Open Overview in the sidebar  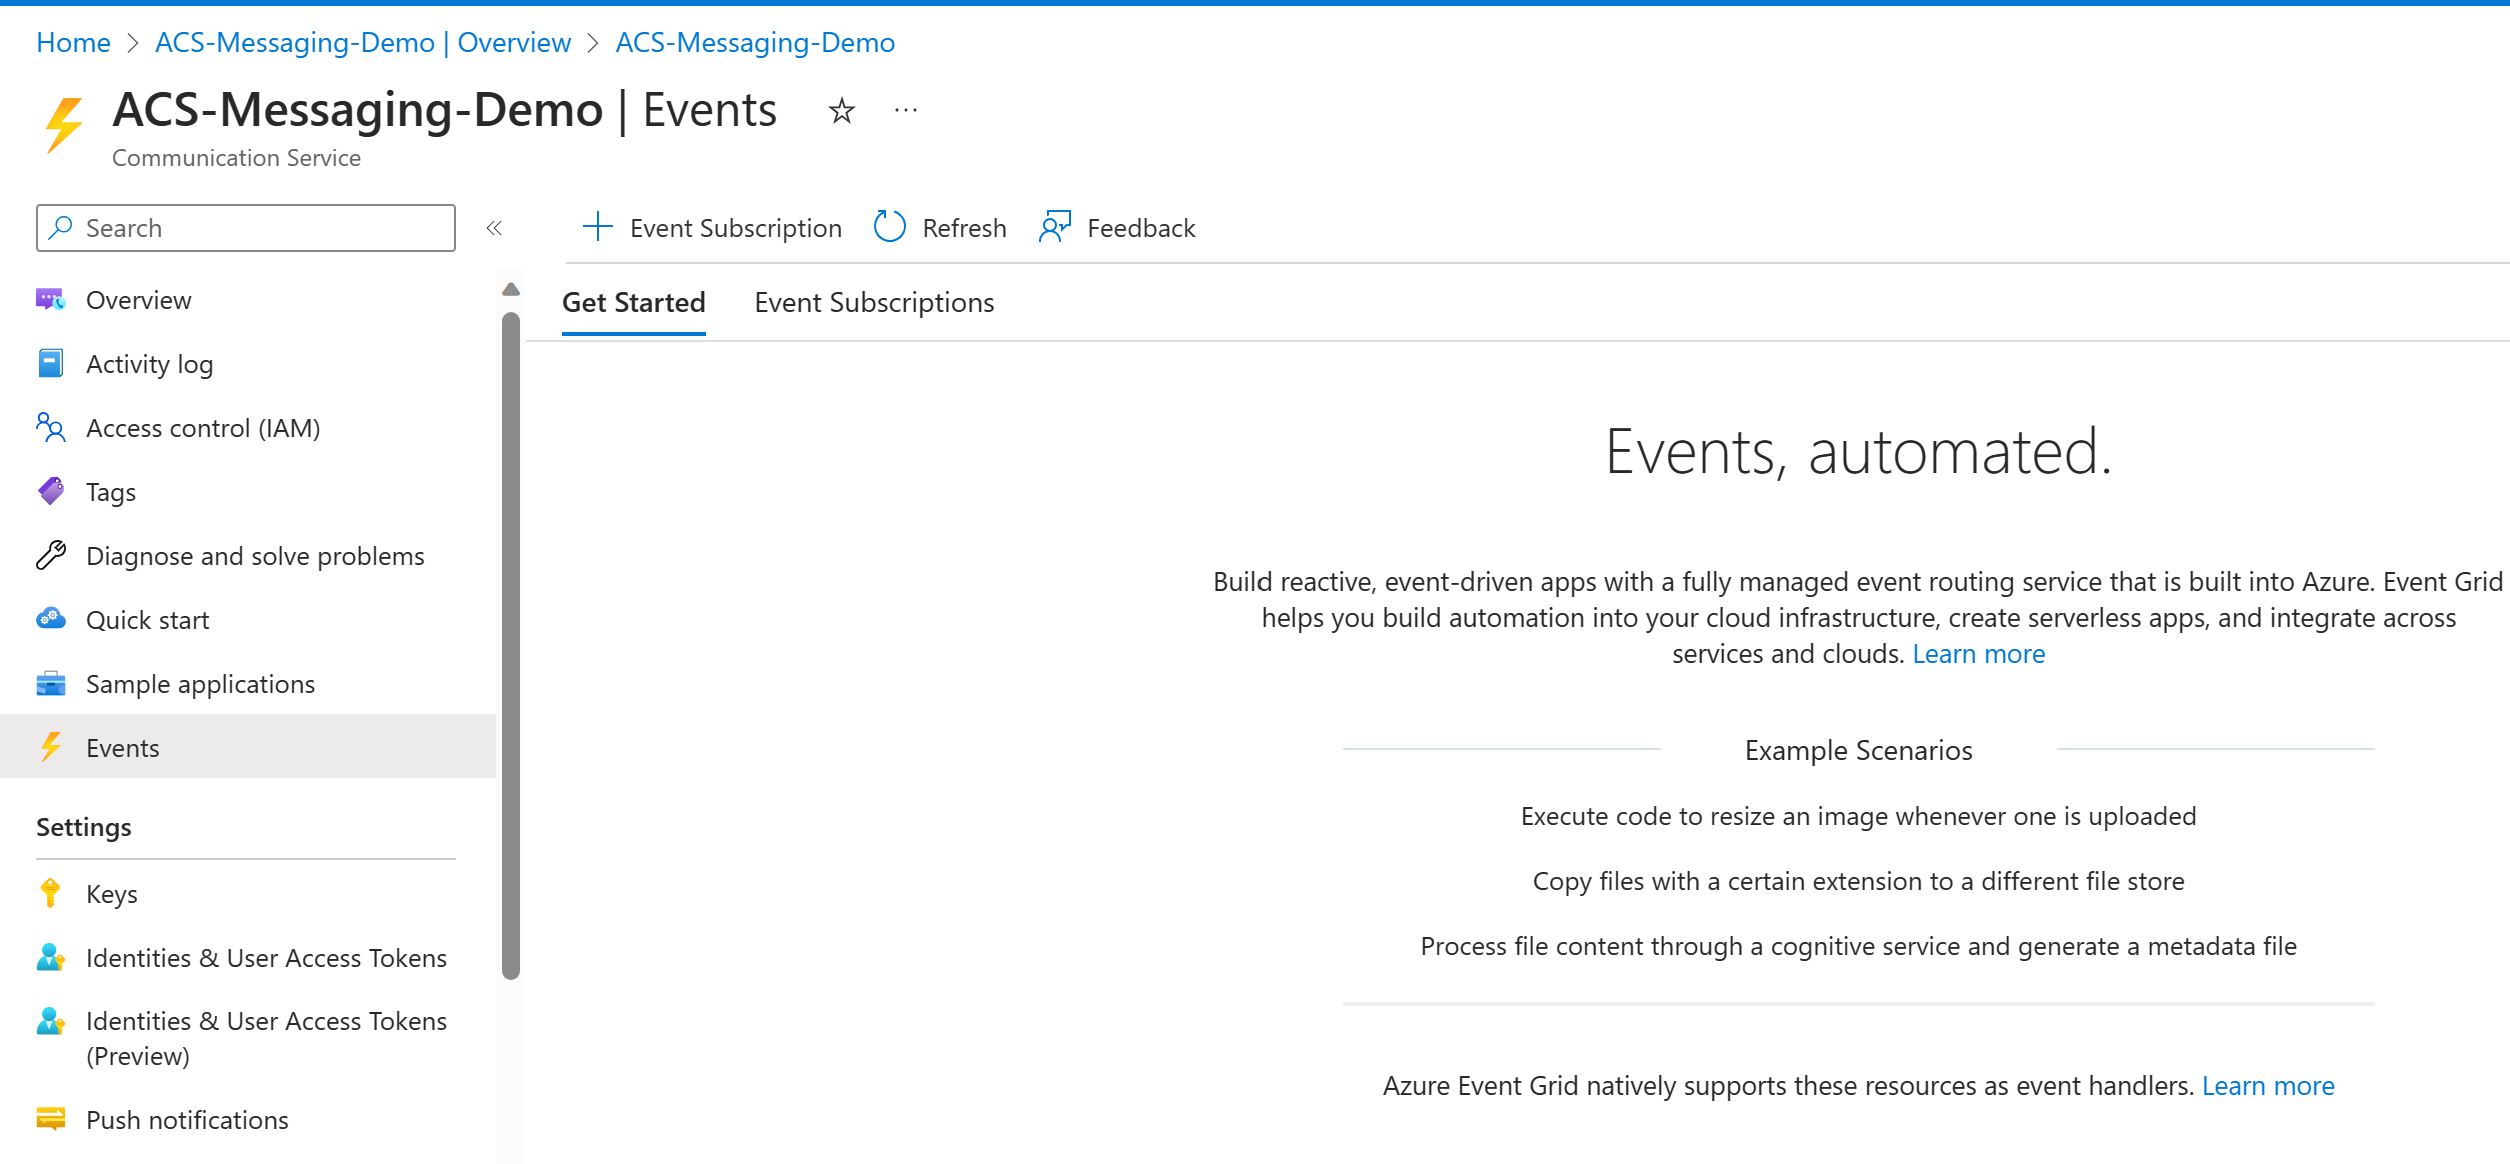pyautogui.click(x=138, y=300)
